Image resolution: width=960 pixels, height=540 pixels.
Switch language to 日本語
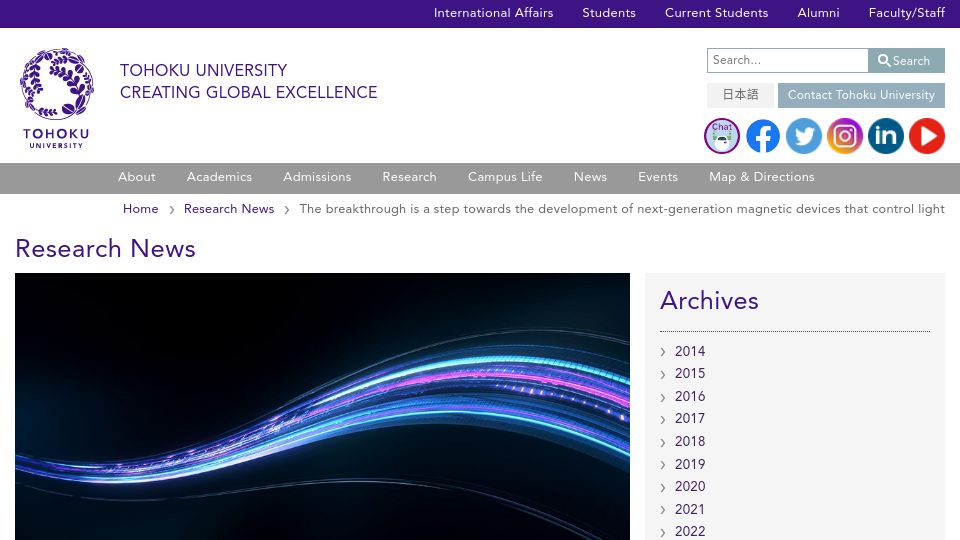pyautogui.click(x=740, y=95)
